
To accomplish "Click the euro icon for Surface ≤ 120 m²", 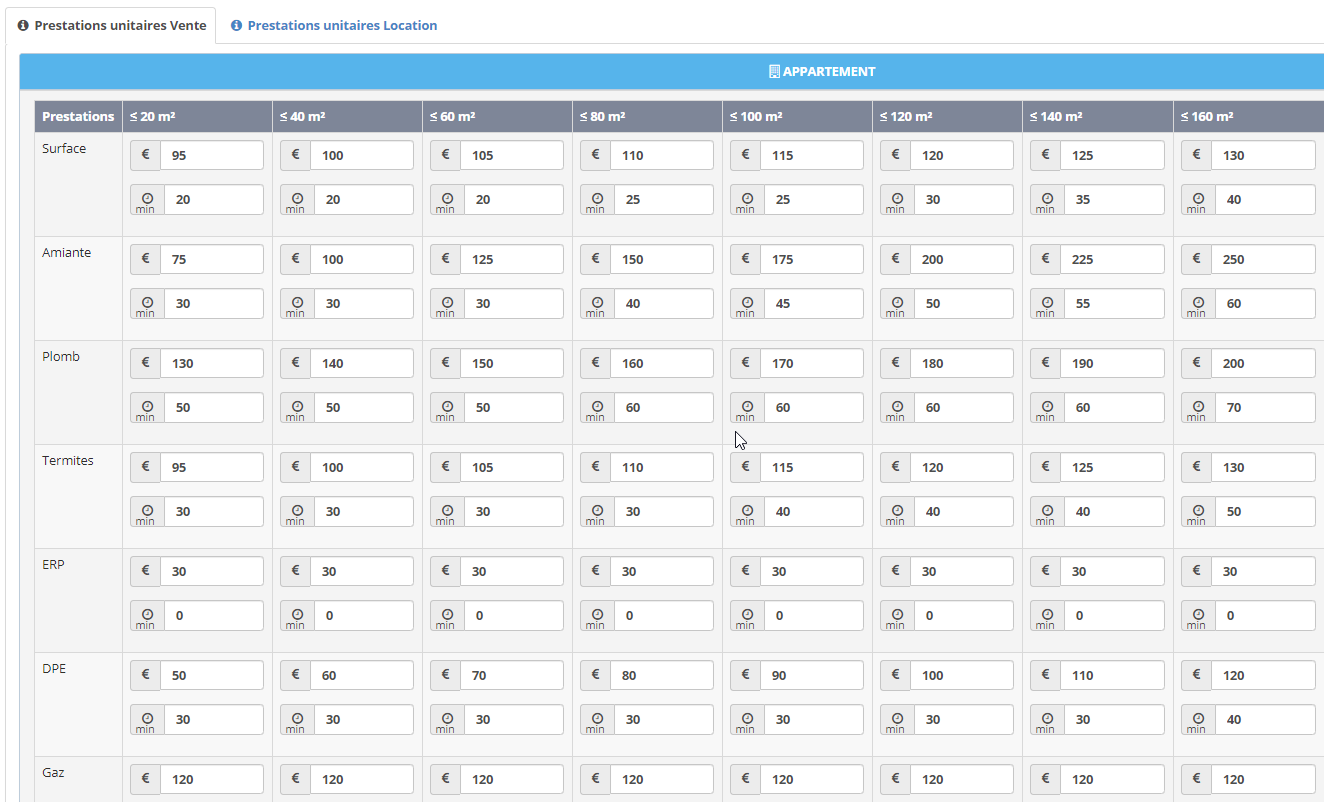I will pos(896,155).
